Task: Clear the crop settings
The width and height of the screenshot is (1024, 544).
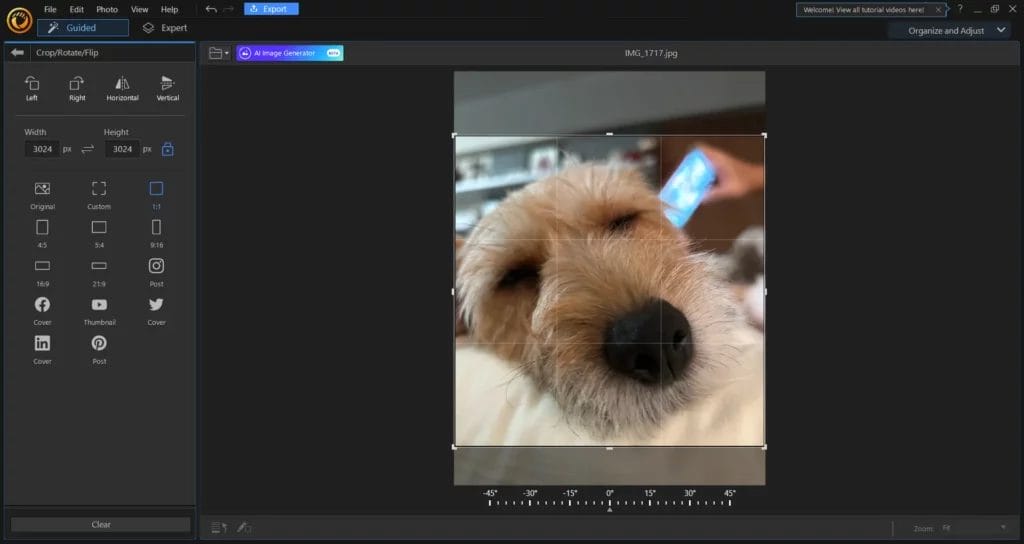Action: [101, 524]
